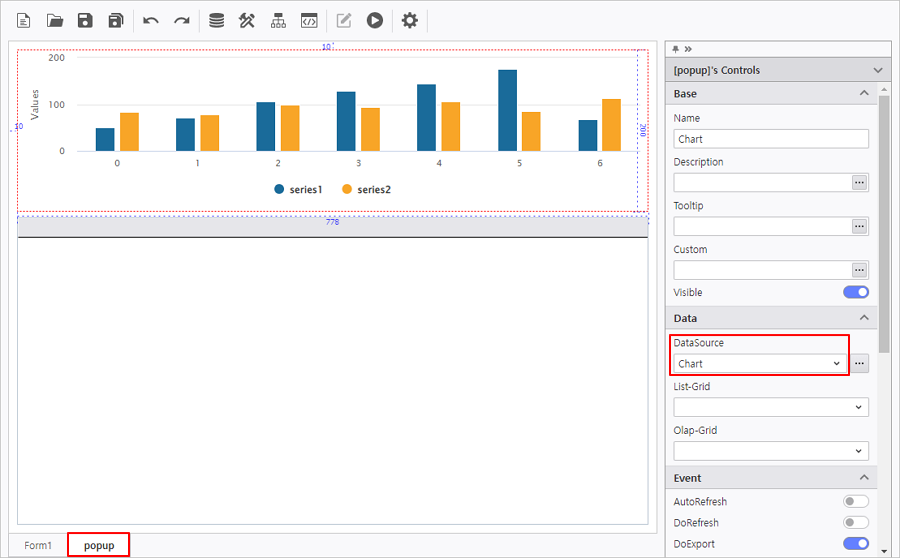Open the database stack icon
This screenshot has width=900, height=558.
tap(216, 20)
